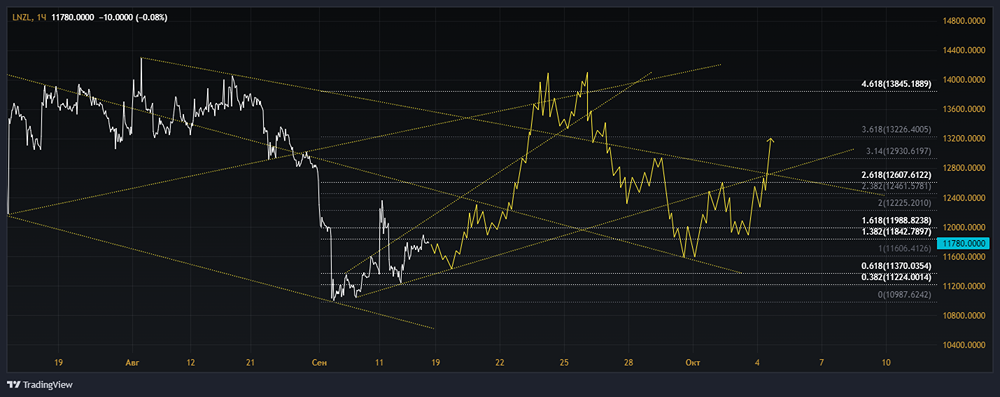Select the 14000.0000 price axis label

point(965,80)
